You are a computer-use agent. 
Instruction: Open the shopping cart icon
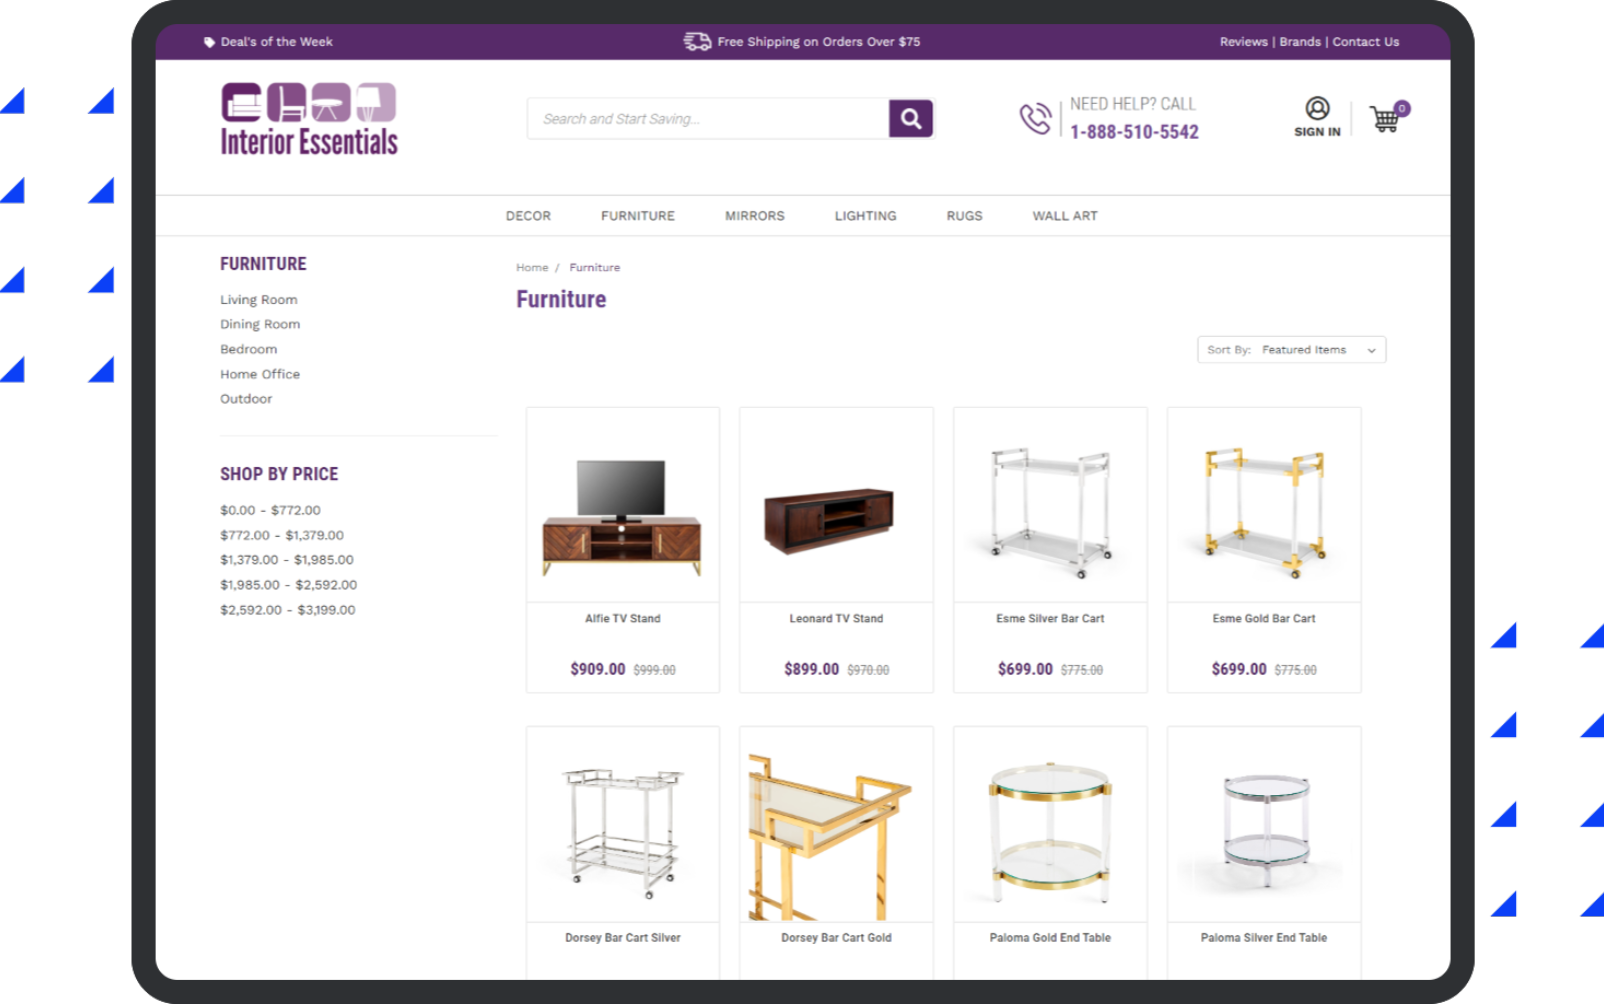(1387, 118)
